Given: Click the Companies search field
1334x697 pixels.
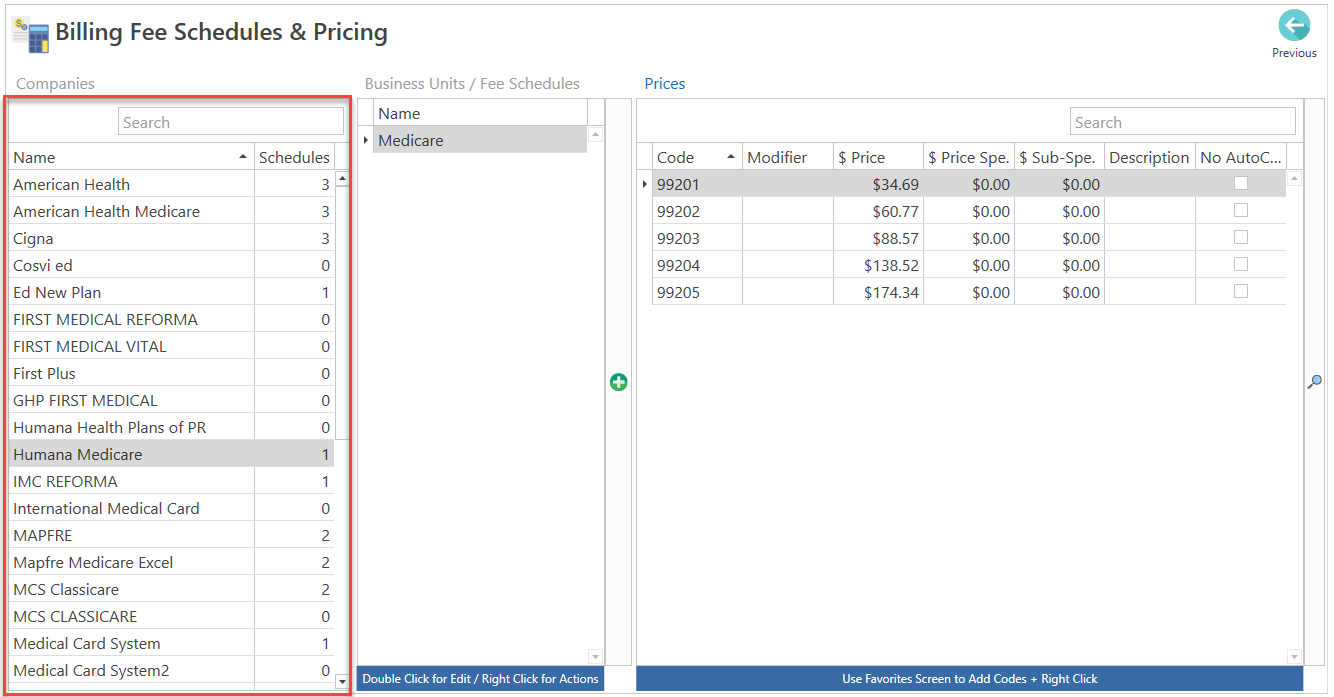Looking at the screenshot, I should [231, 122].
